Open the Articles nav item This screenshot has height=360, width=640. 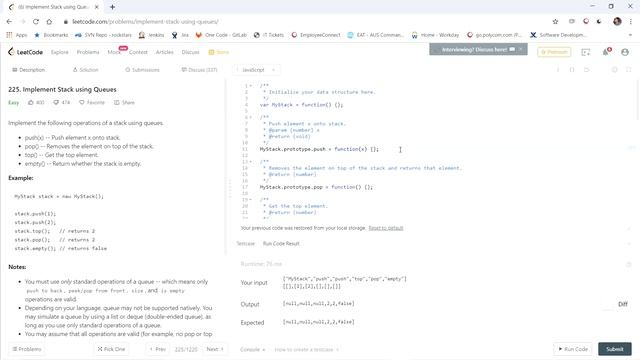tap(164, 52)
